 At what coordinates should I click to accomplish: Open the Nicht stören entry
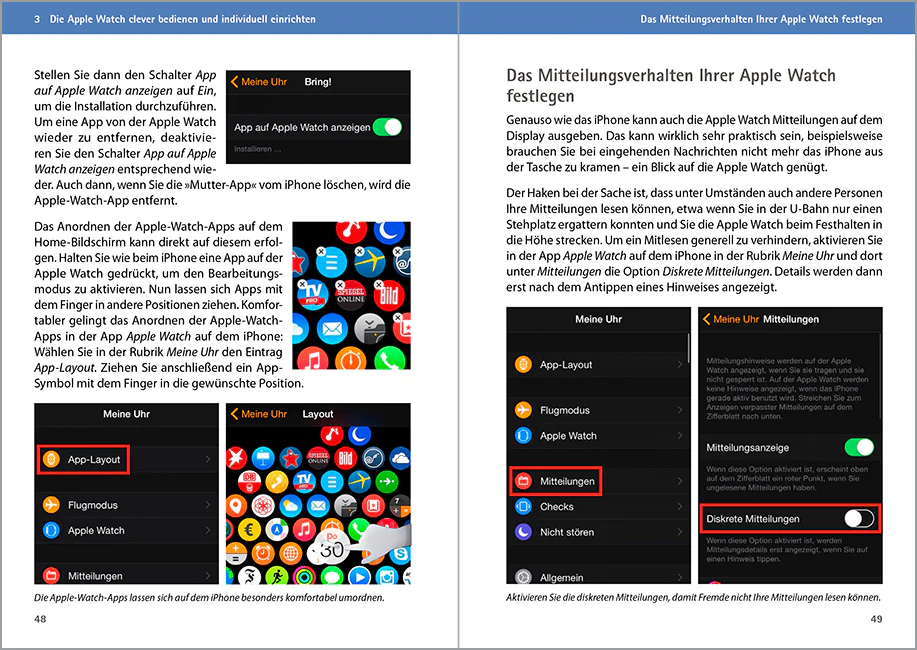(x=598, y=532)
